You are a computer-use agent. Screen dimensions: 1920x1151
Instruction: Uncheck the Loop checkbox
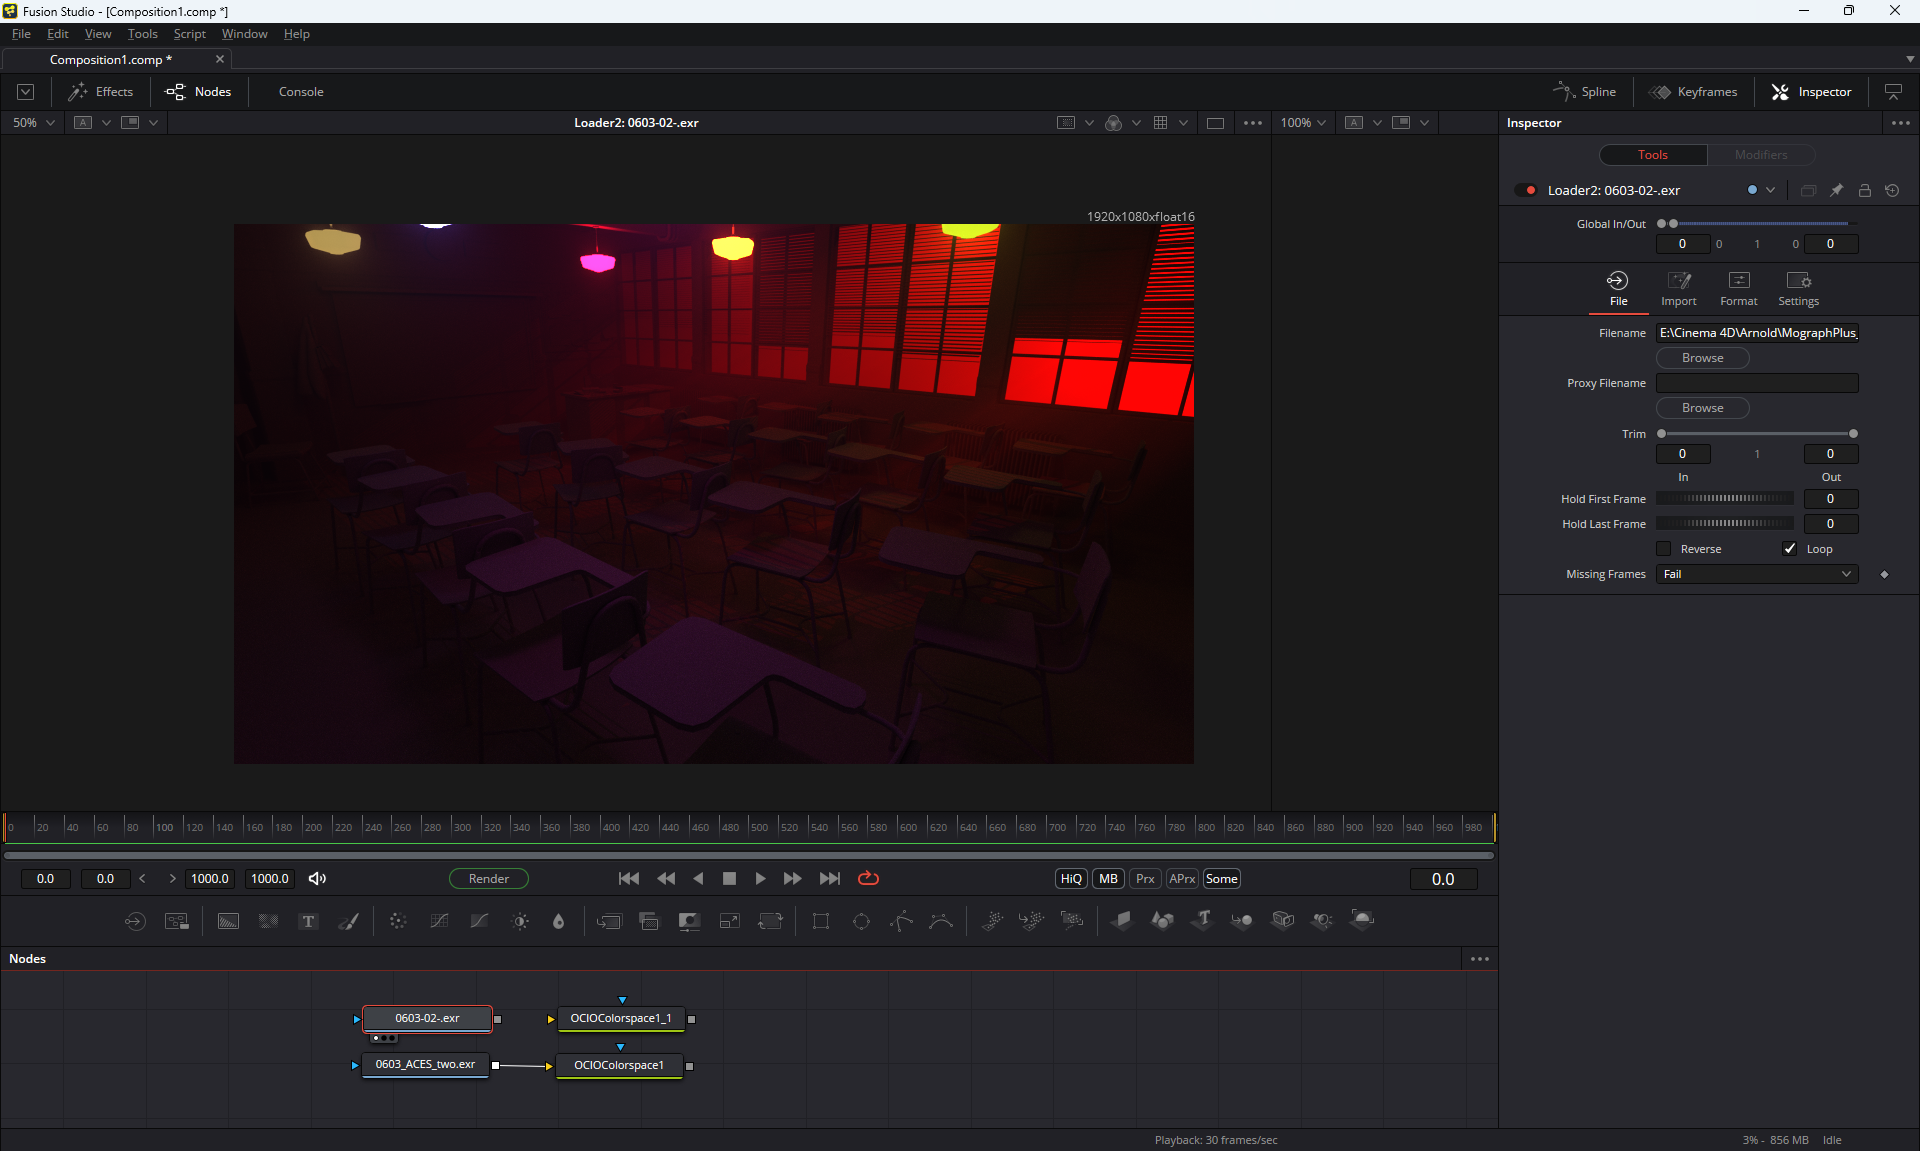click(1790, 549)
